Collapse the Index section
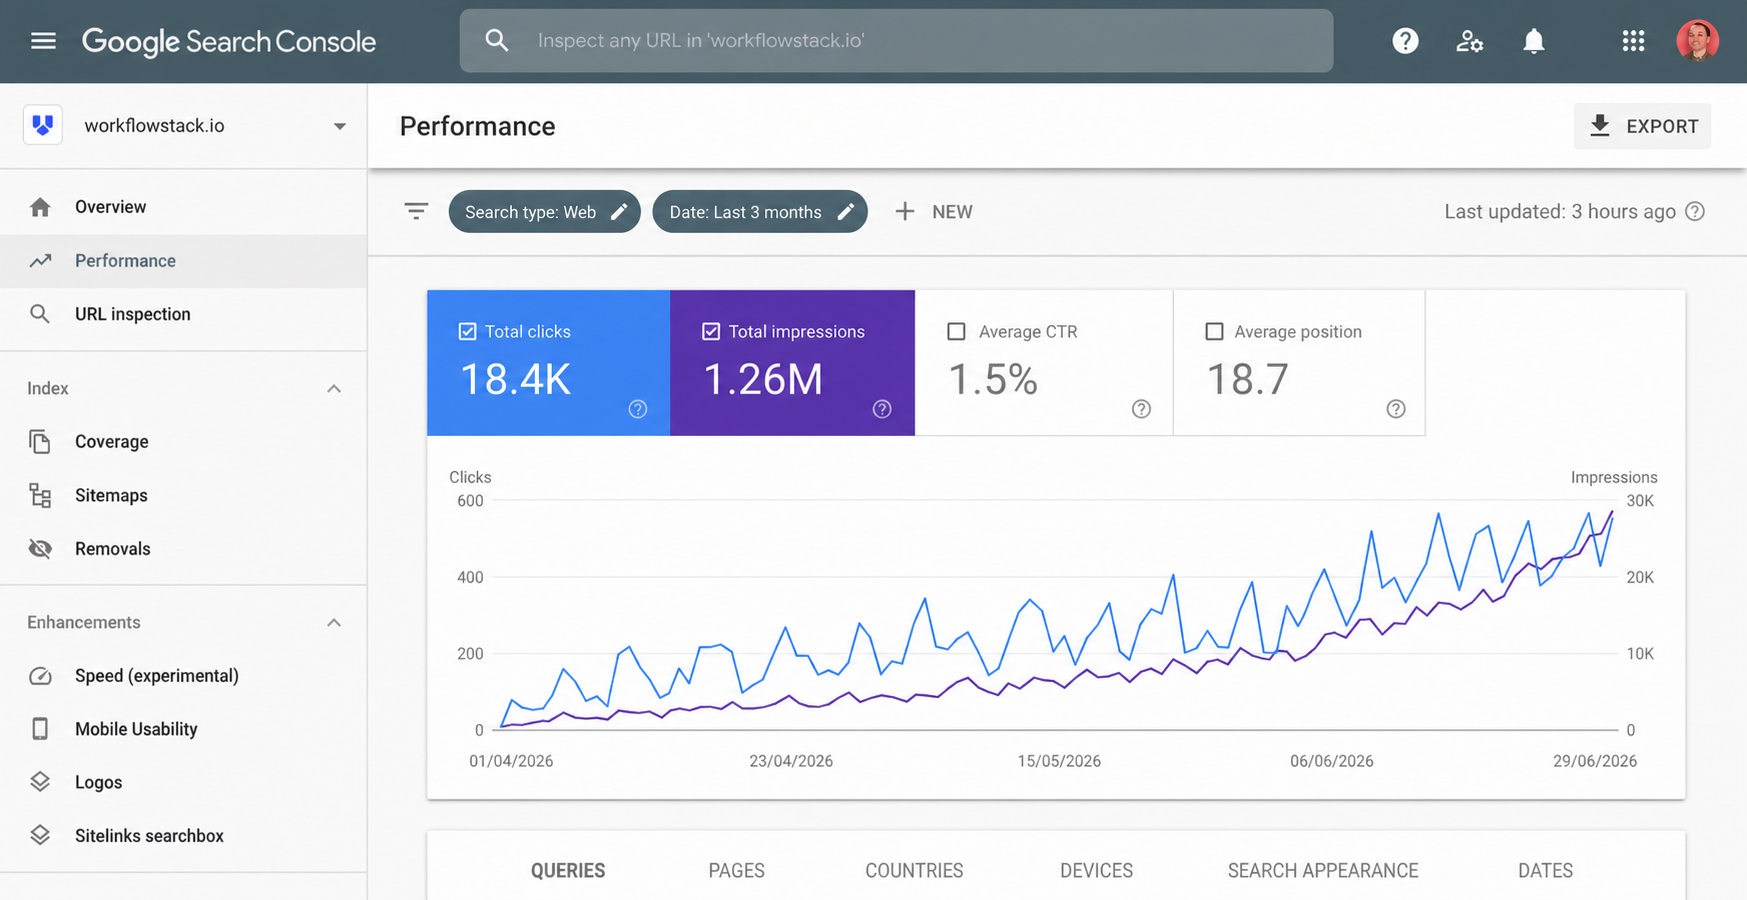The image size is (1747, 900). (x=334, y=388)
